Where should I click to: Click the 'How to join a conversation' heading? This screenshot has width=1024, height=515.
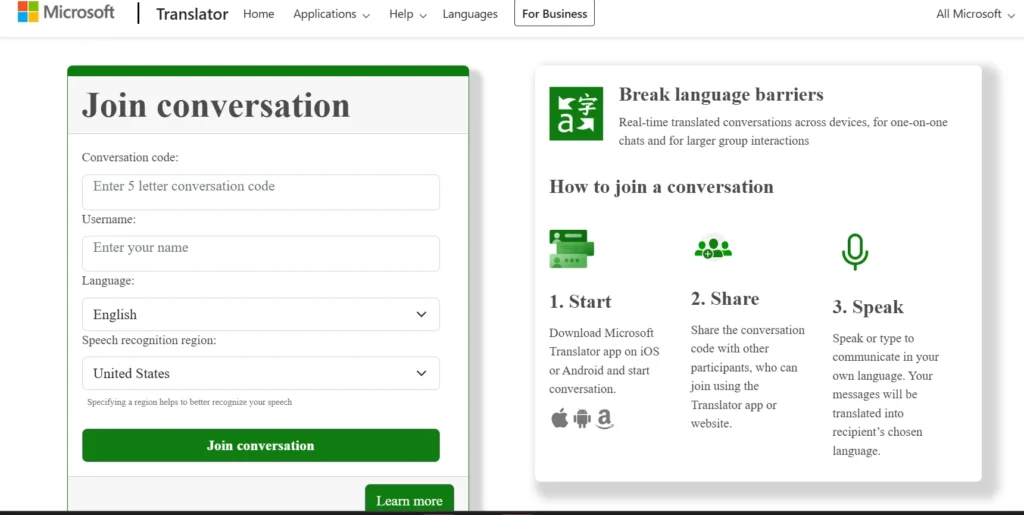[661, 187]
